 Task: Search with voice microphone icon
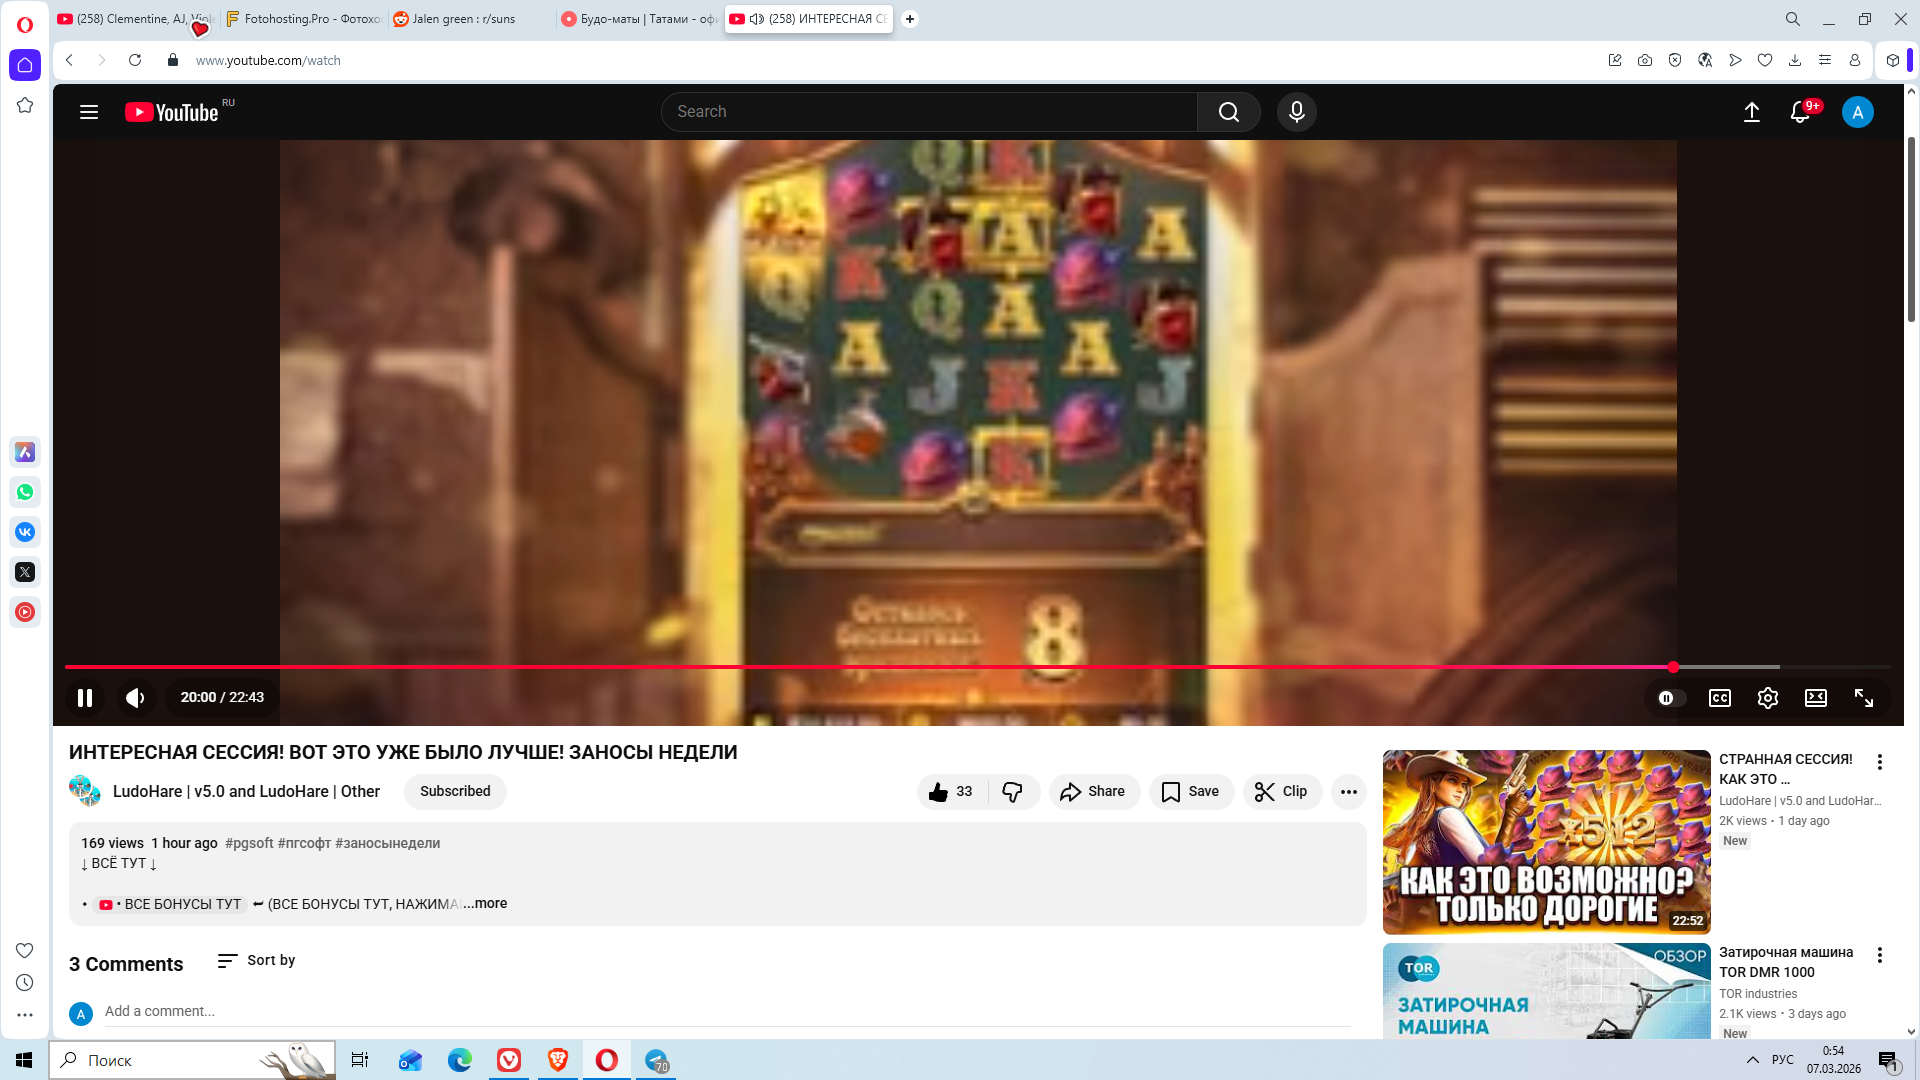(x=1296, y=112)
